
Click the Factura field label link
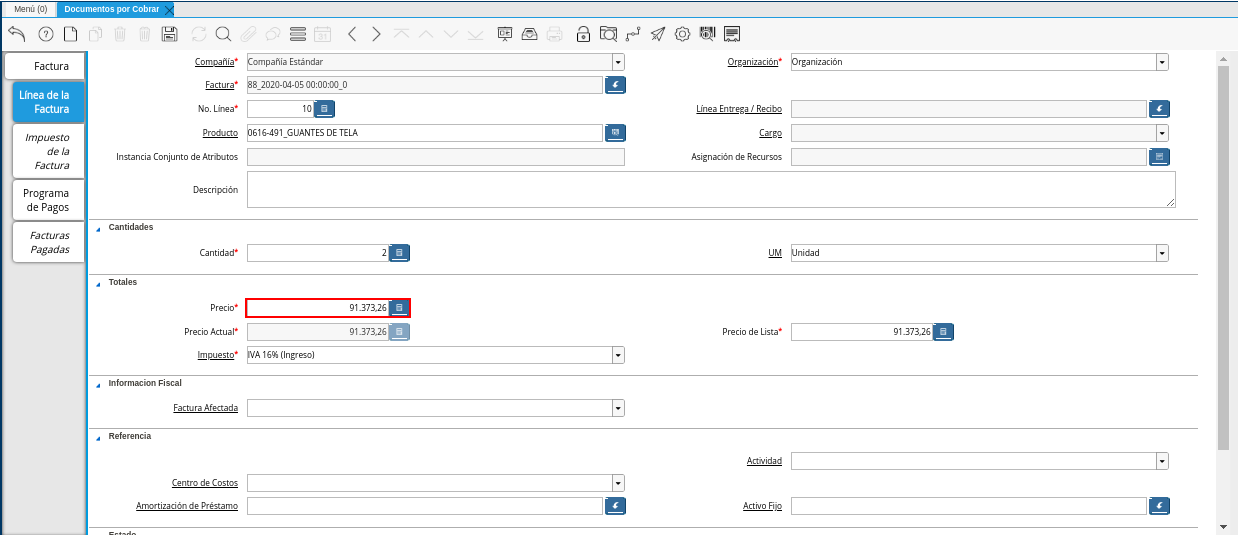coord(219,85)
